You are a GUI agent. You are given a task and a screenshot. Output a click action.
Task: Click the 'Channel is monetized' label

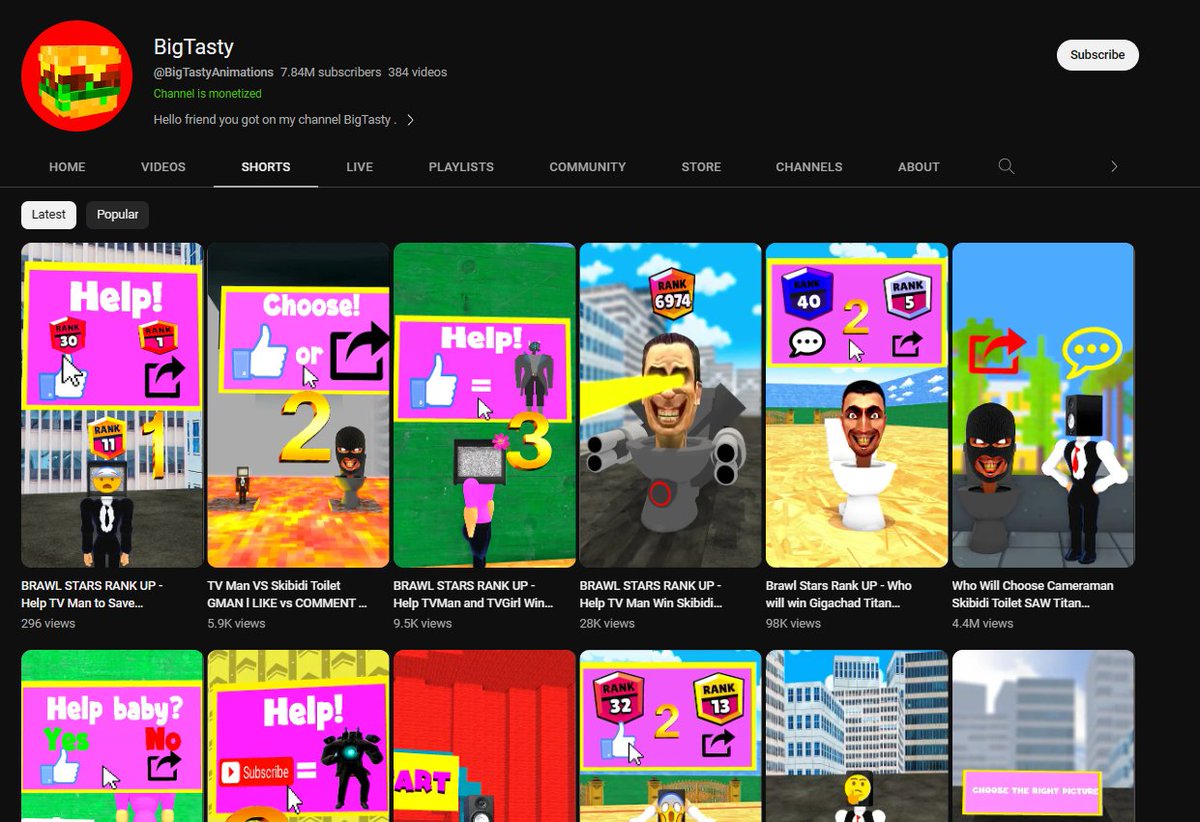pyautogui.click(x=208, y=94)
